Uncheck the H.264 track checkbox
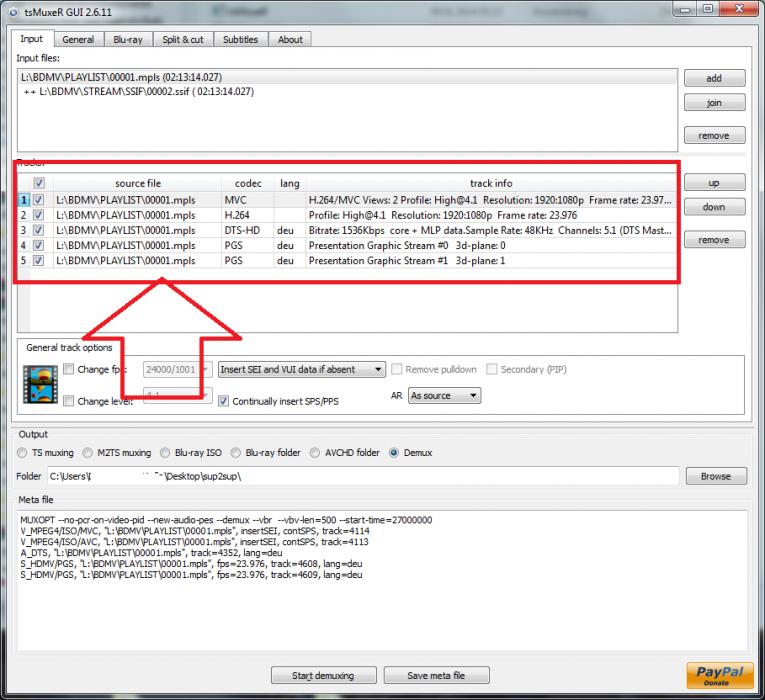The image size is (765, 700). coord(38,215)
